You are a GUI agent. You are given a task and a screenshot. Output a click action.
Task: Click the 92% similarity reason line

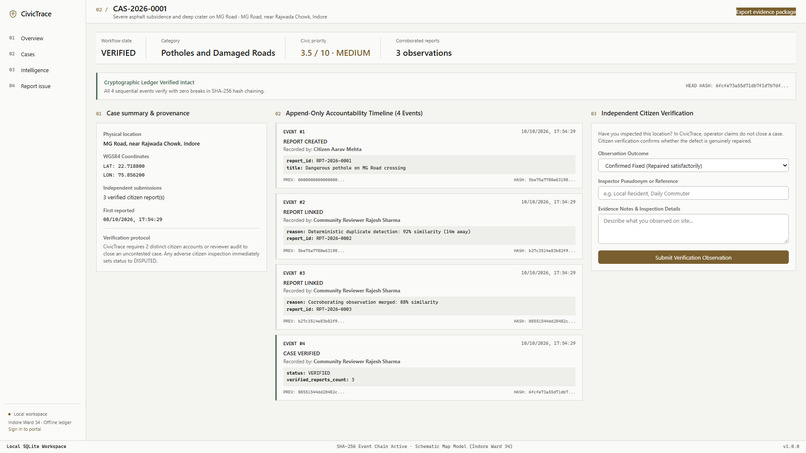[x=378, y=232]
